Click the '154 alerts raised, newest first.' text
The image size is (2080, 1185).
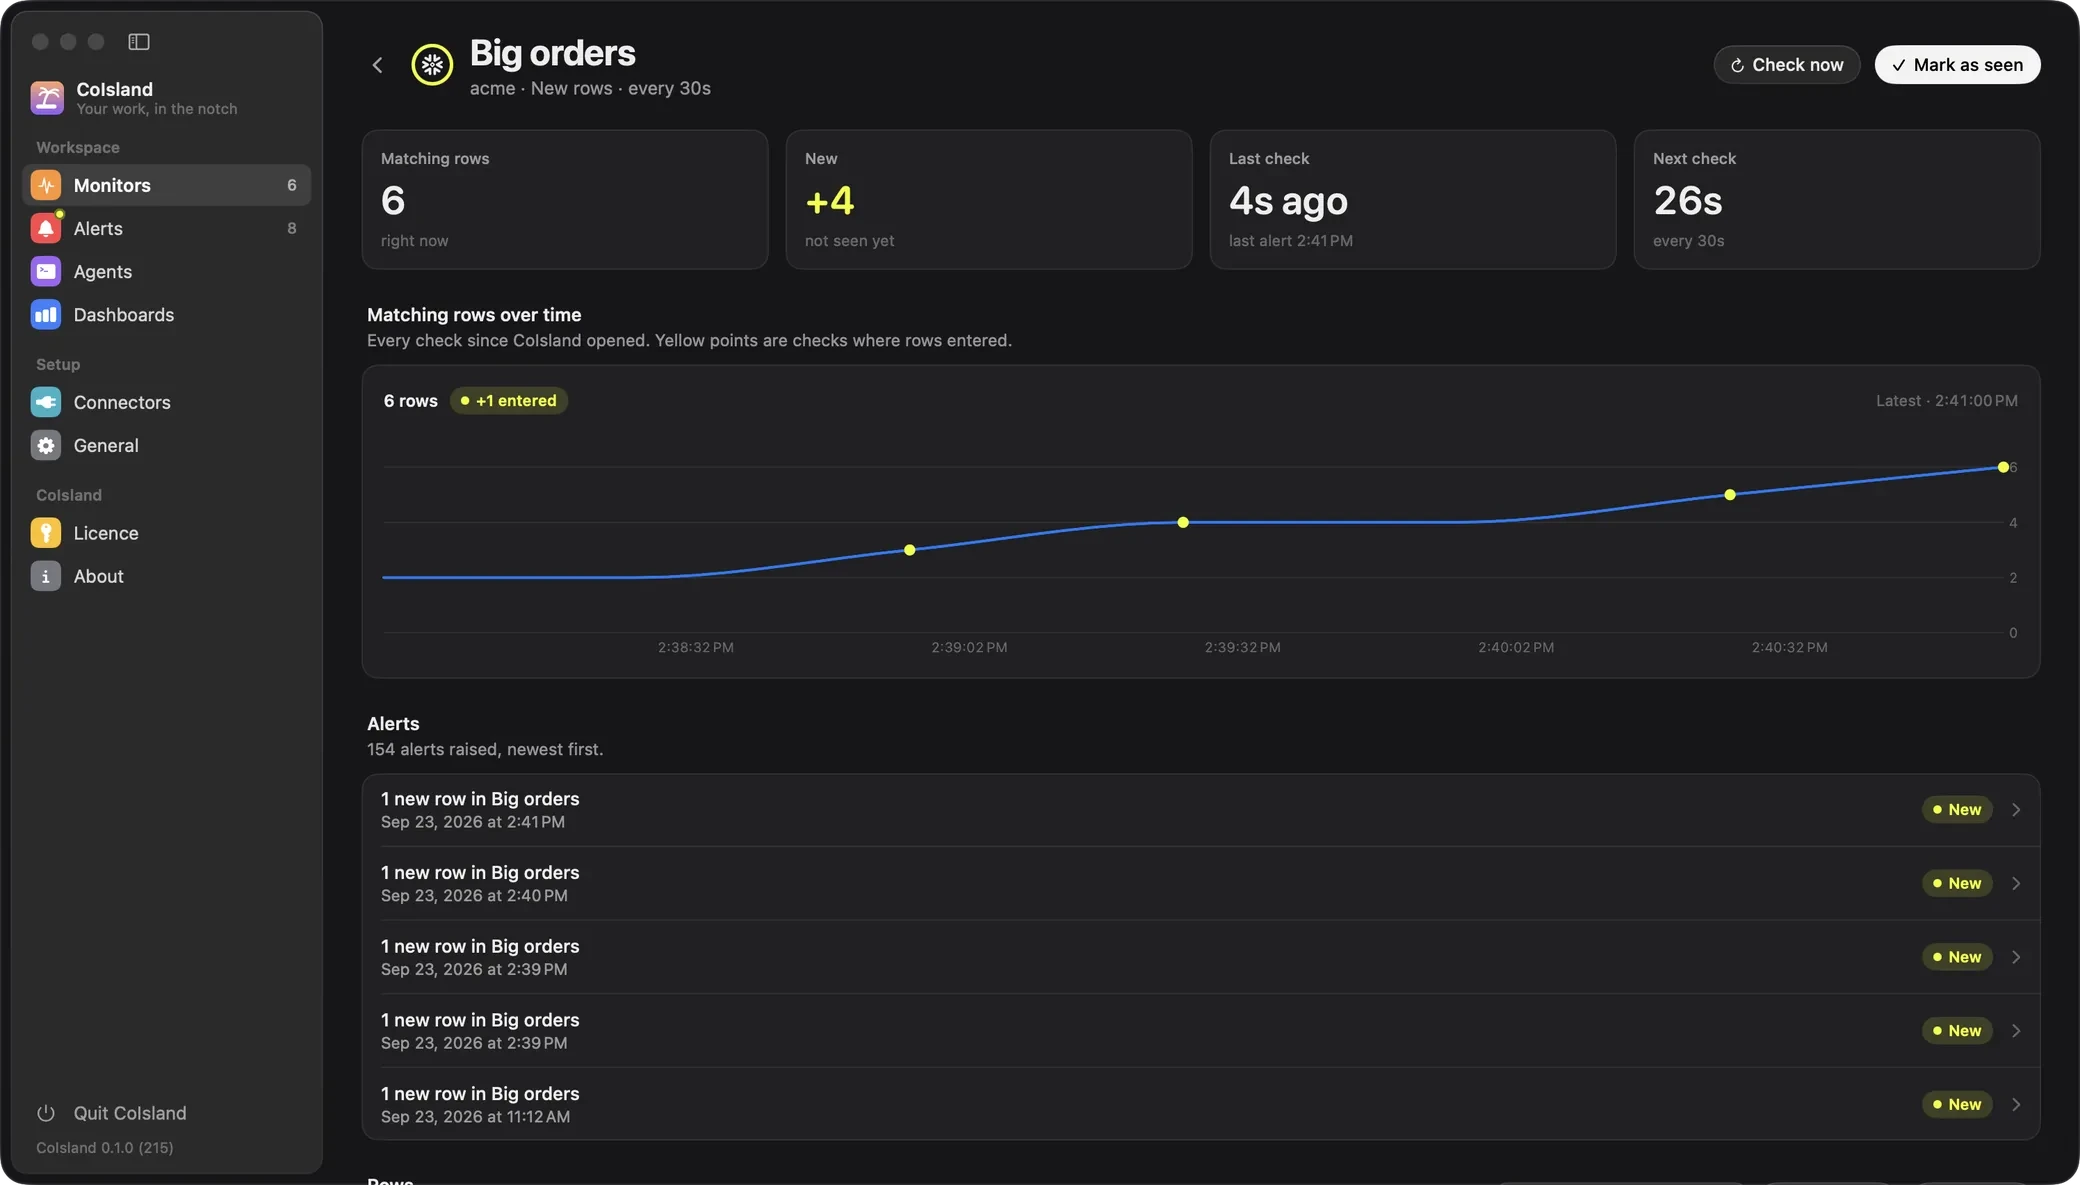tap(485, 750)
